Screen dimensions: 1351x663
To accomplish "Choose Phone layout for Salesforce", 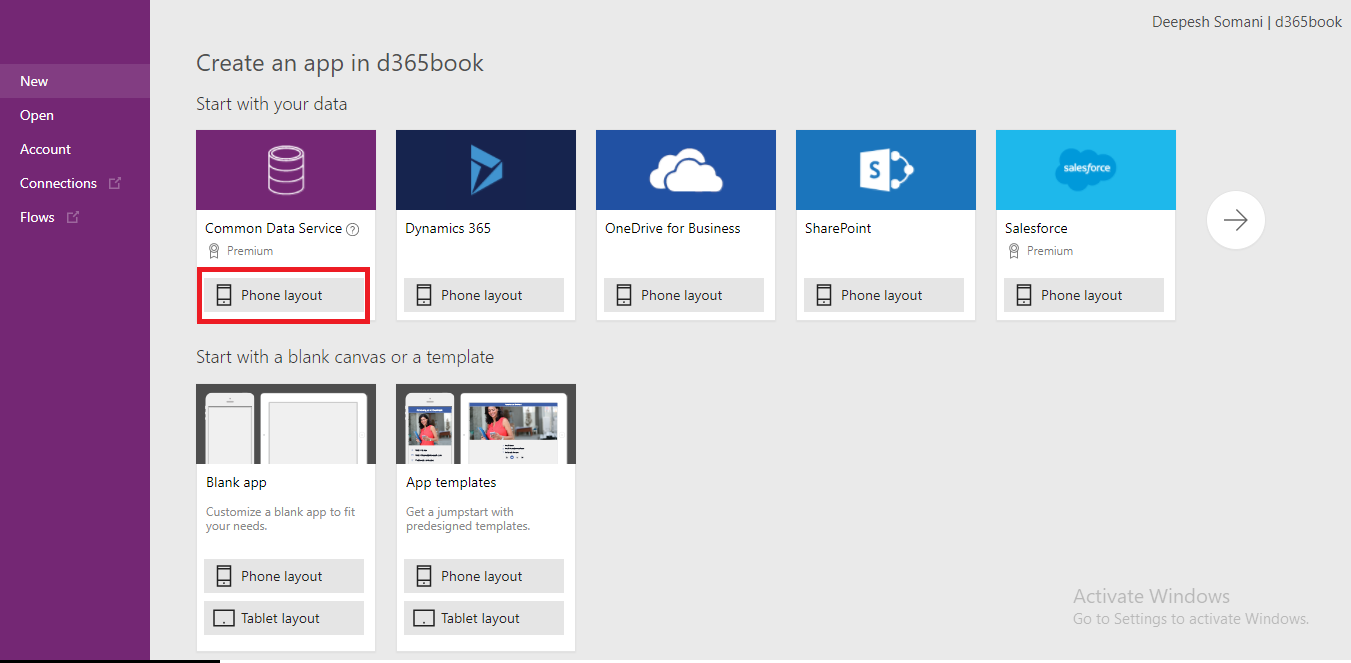I will click(1084, 295).
